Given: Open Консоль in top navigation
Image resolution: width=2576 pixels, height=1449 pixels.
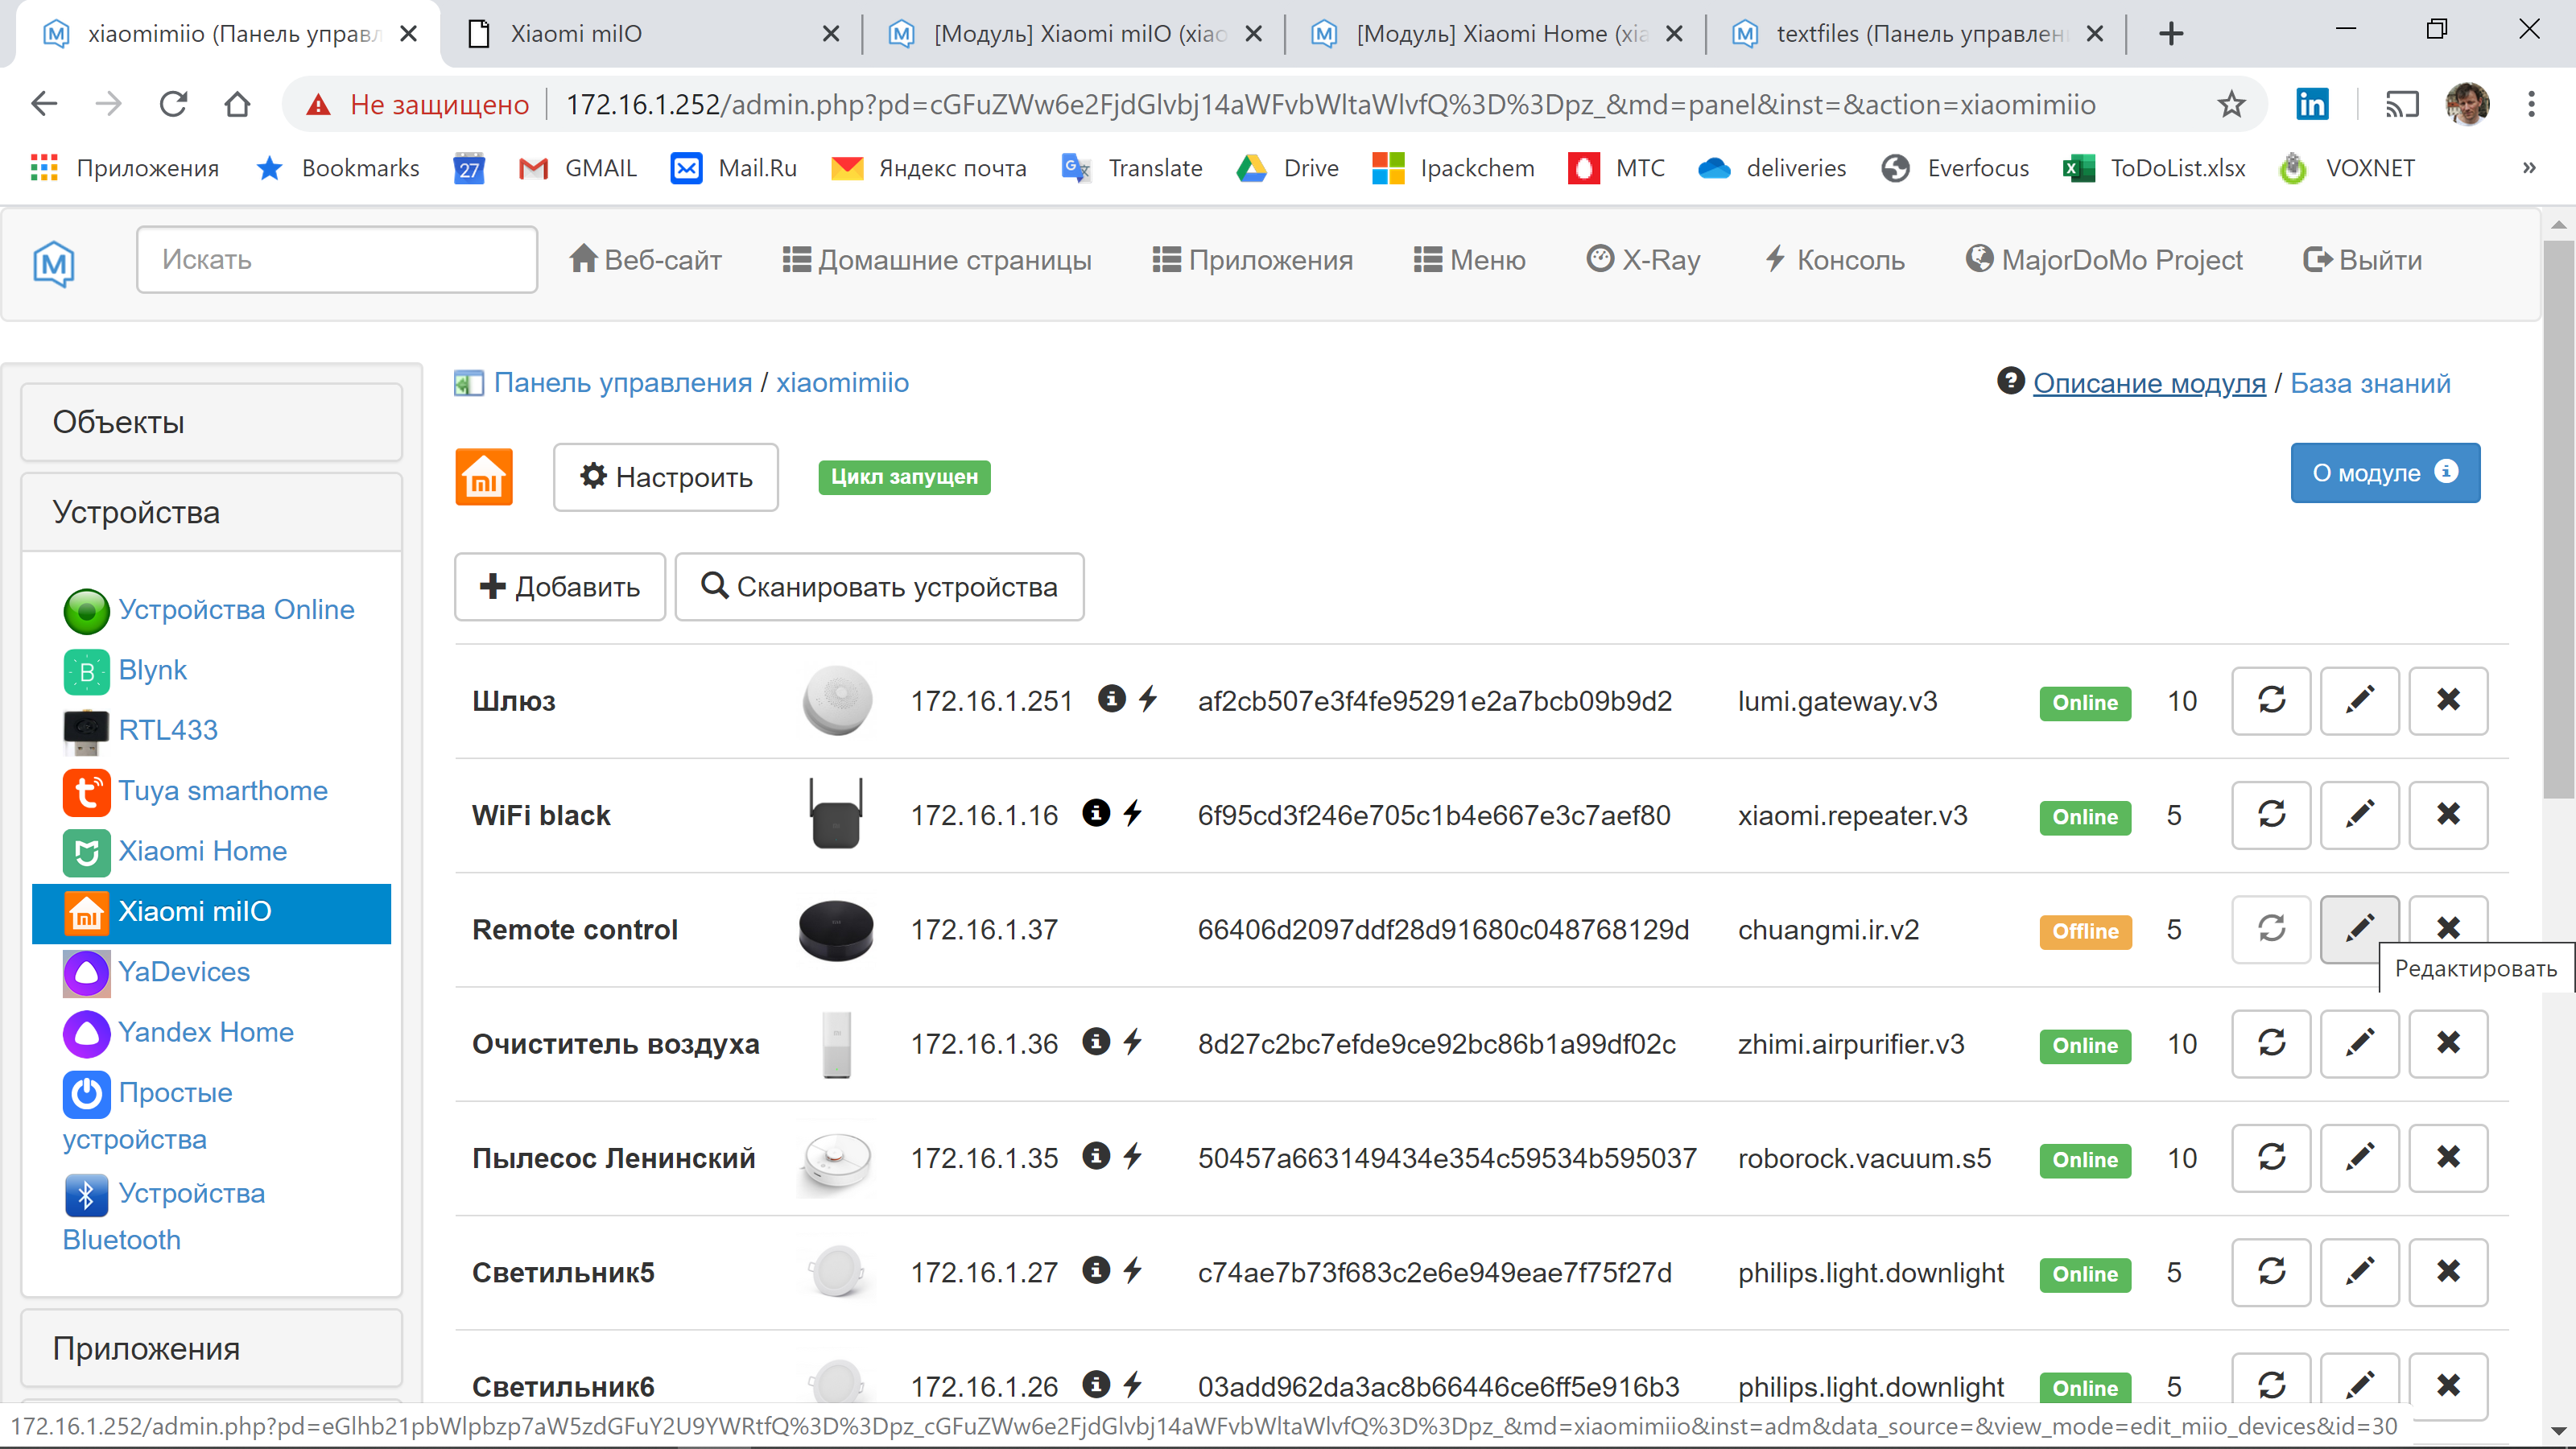Looking at the screenshot, I should [1833, 259].
